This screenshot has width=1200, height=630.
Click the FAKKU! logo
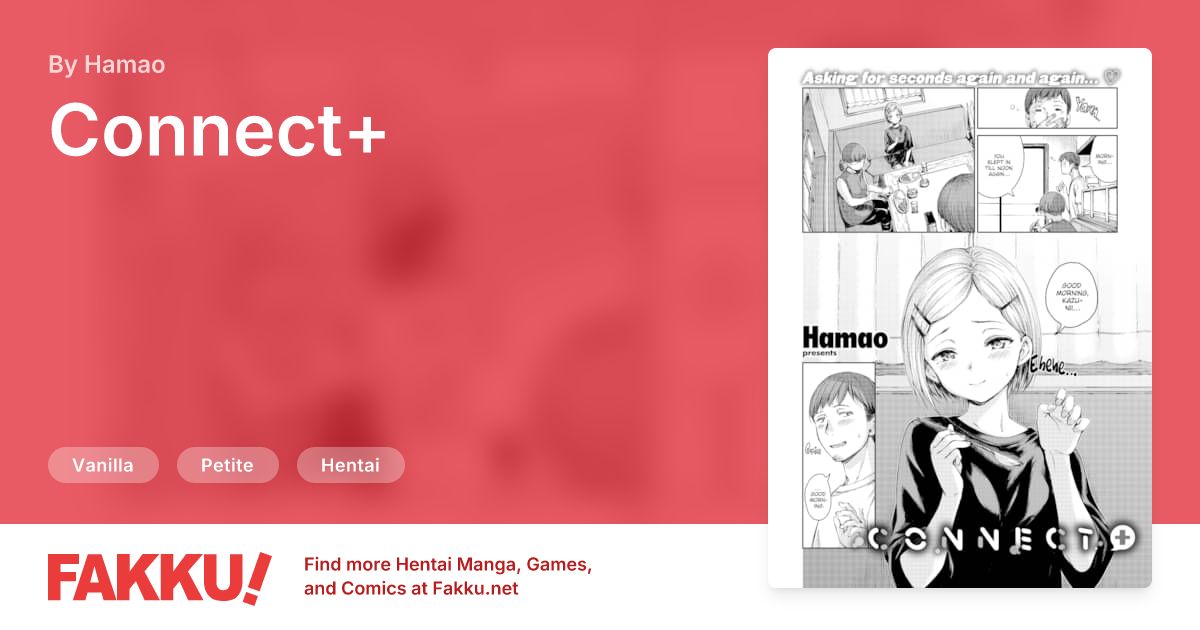159,577
